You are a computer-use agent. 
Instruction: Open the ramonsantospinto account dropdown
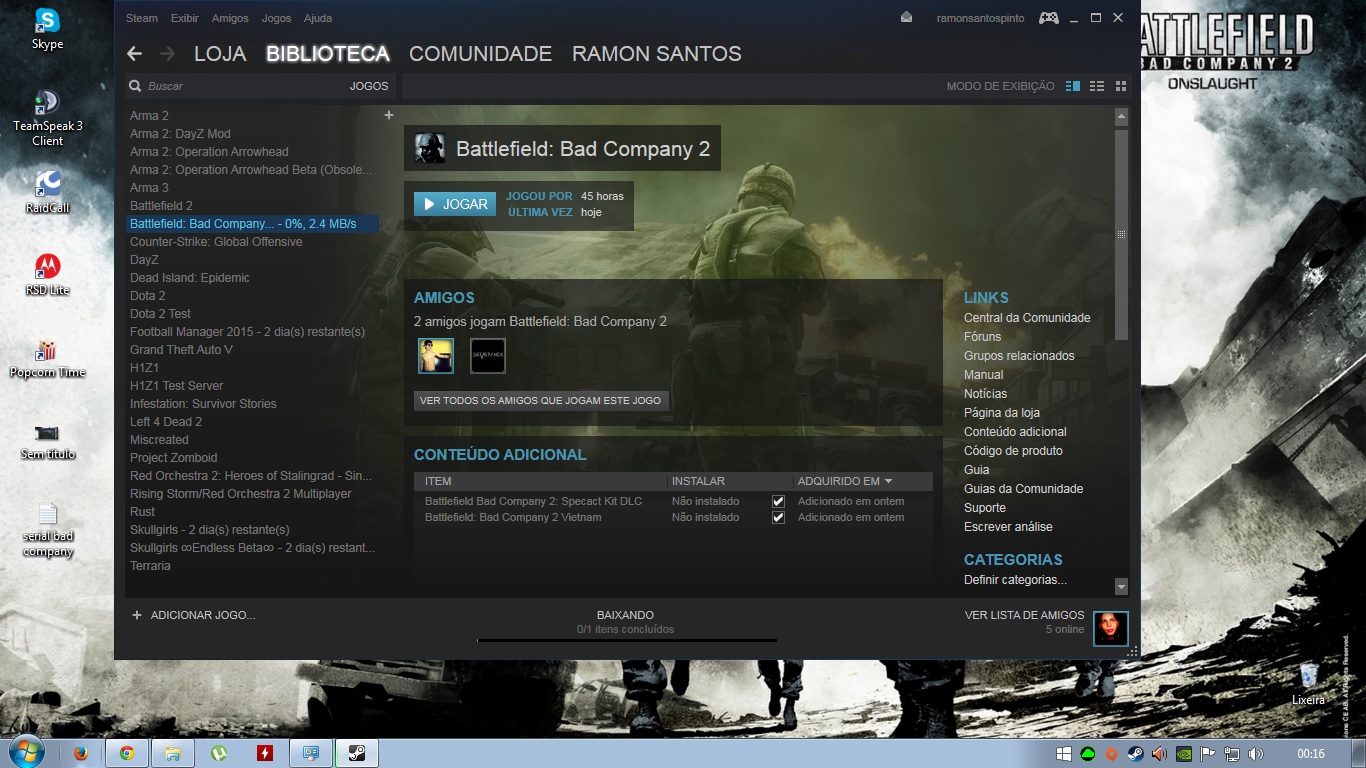click(x=980, y=18)
